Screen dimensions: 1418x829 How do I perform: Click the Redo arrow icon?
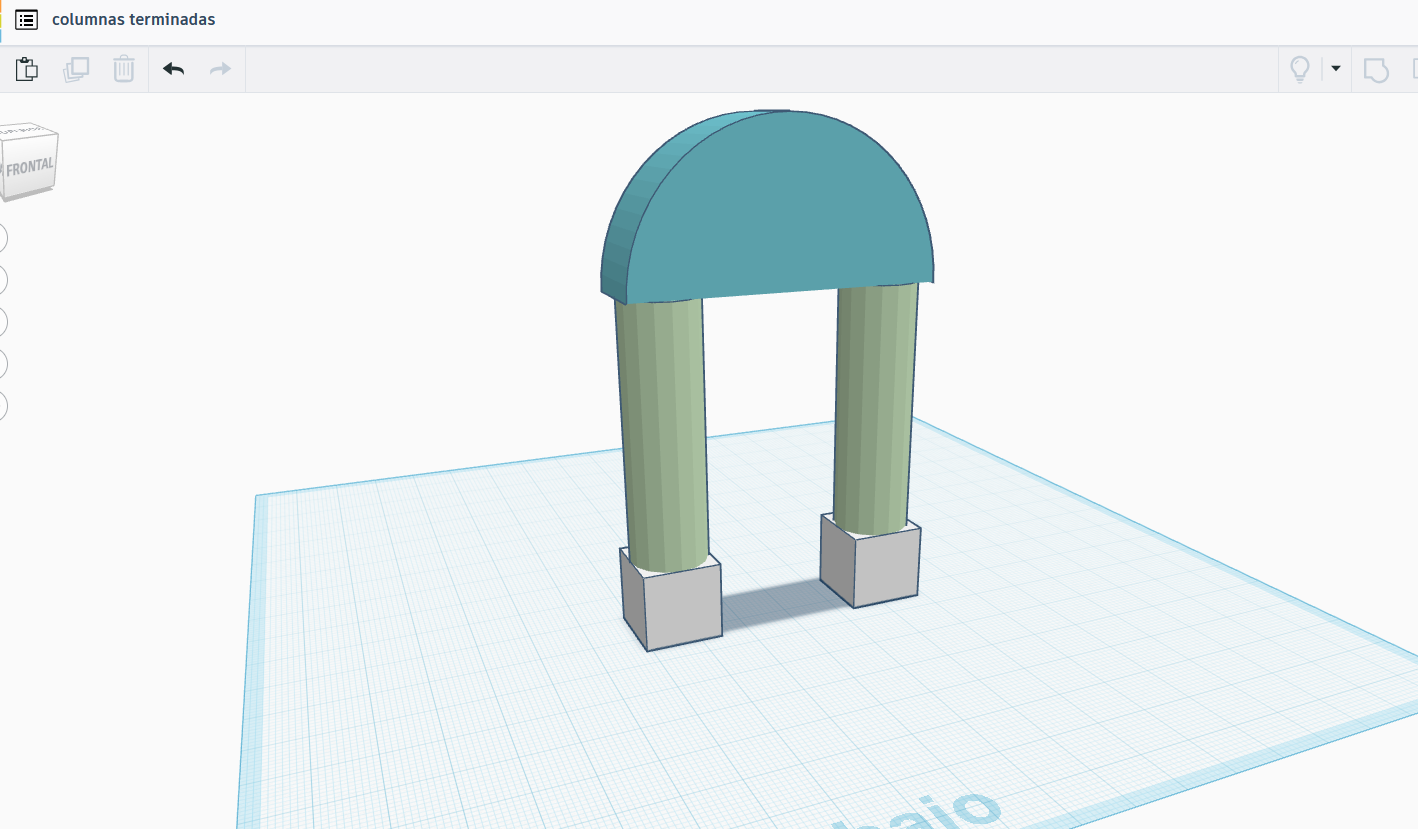tap(220, 69)
